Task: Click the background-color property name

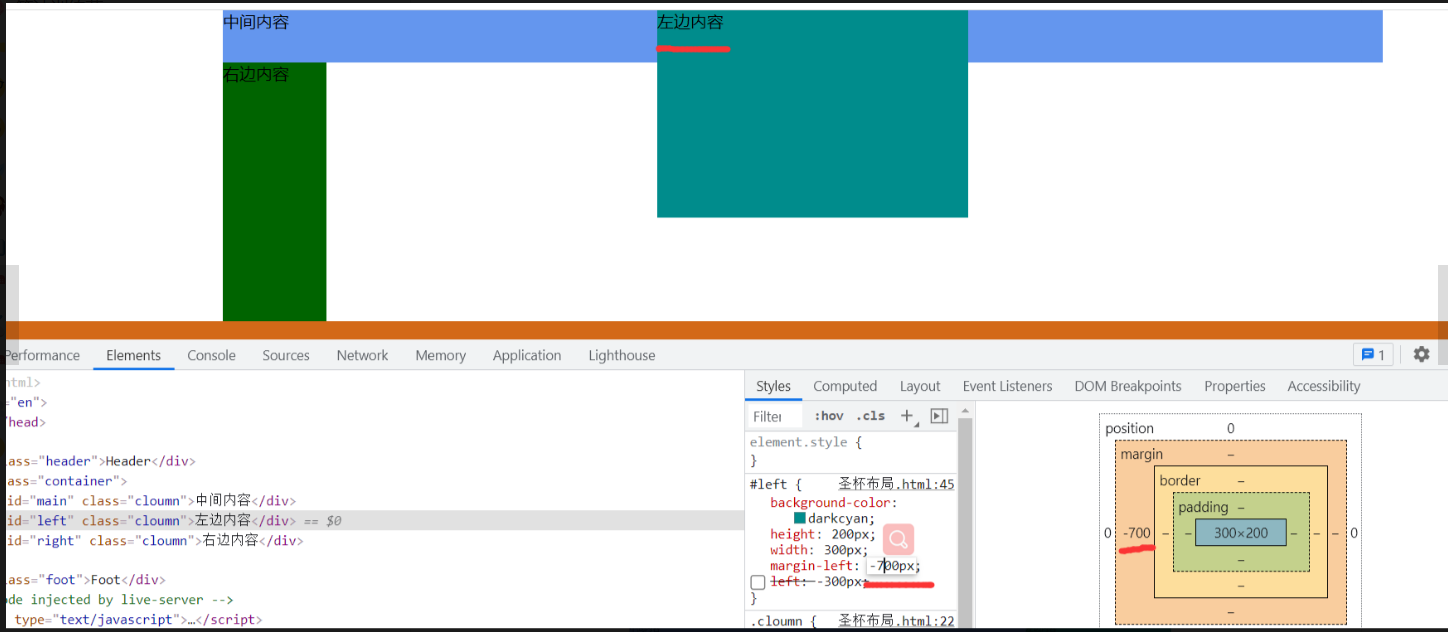Action: (x=832, y=502)
